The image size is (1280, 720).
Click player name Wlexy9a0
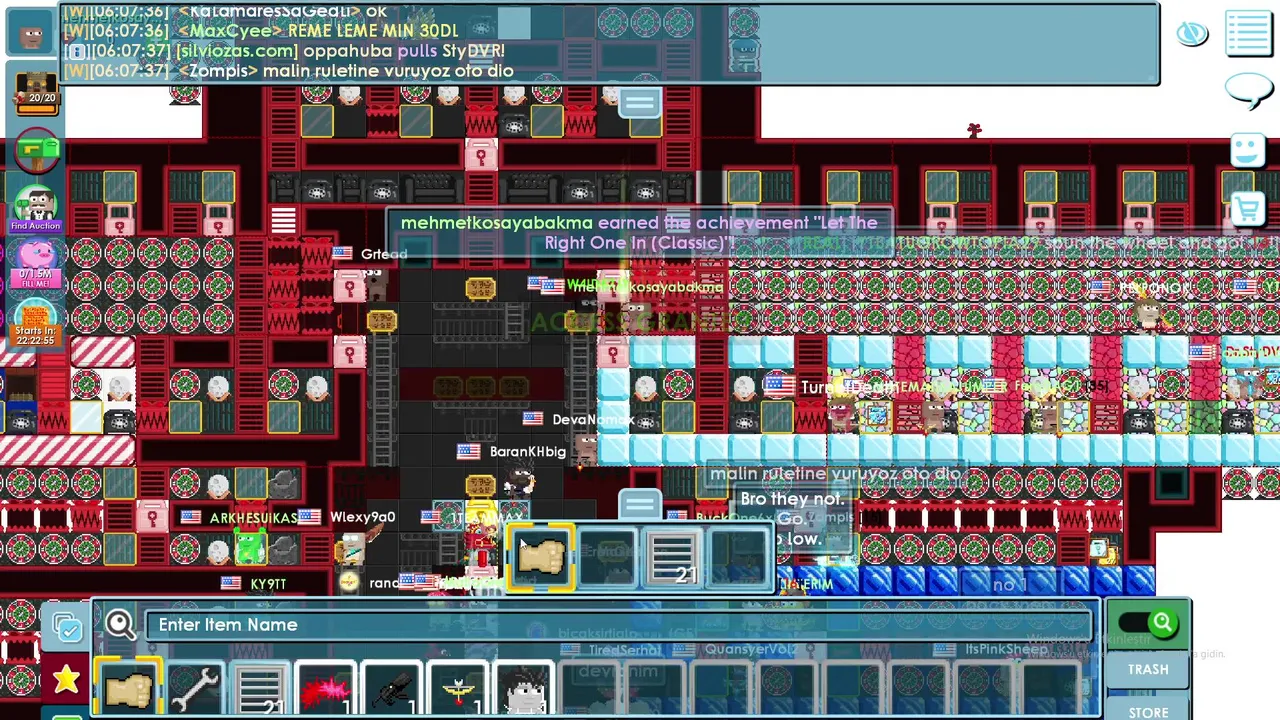[x=363, y=517]
